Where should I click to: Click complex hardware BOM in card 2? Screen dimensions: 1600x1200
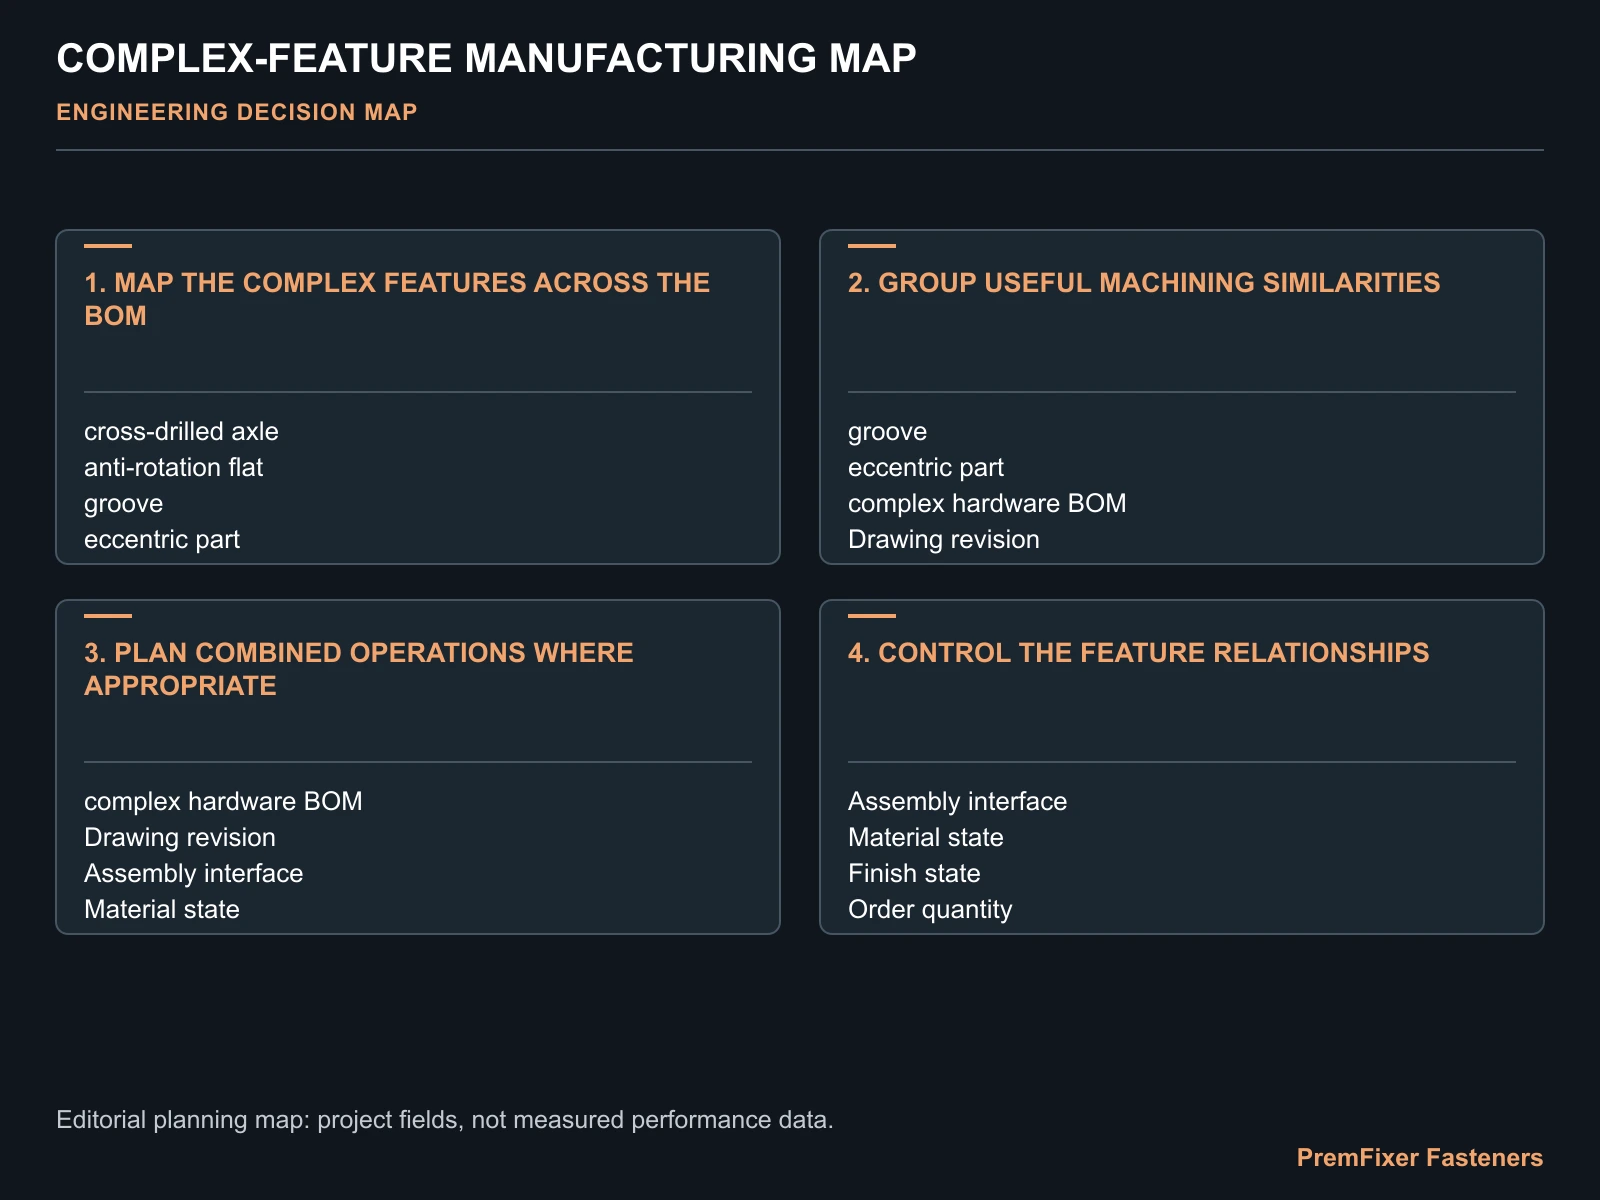click(x=987, y=503)
